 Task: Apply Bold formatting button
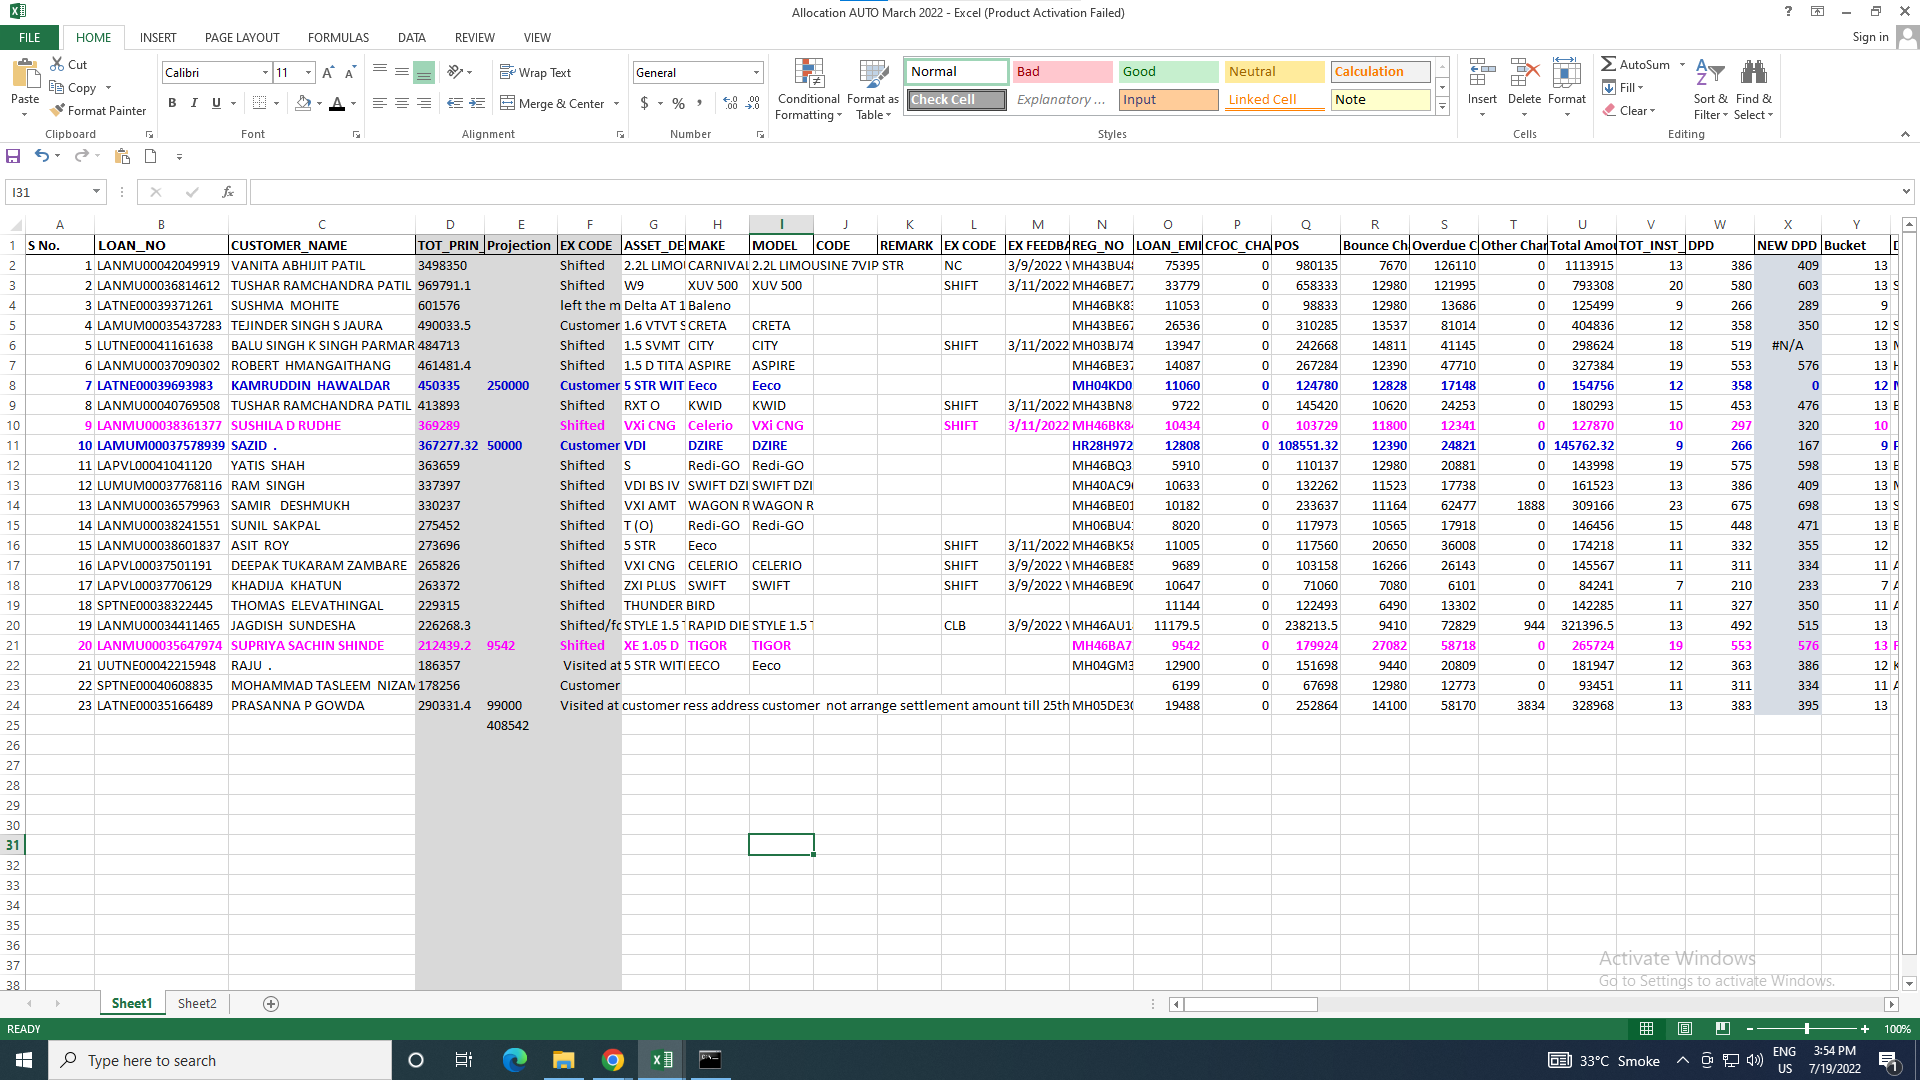point(172,103)
